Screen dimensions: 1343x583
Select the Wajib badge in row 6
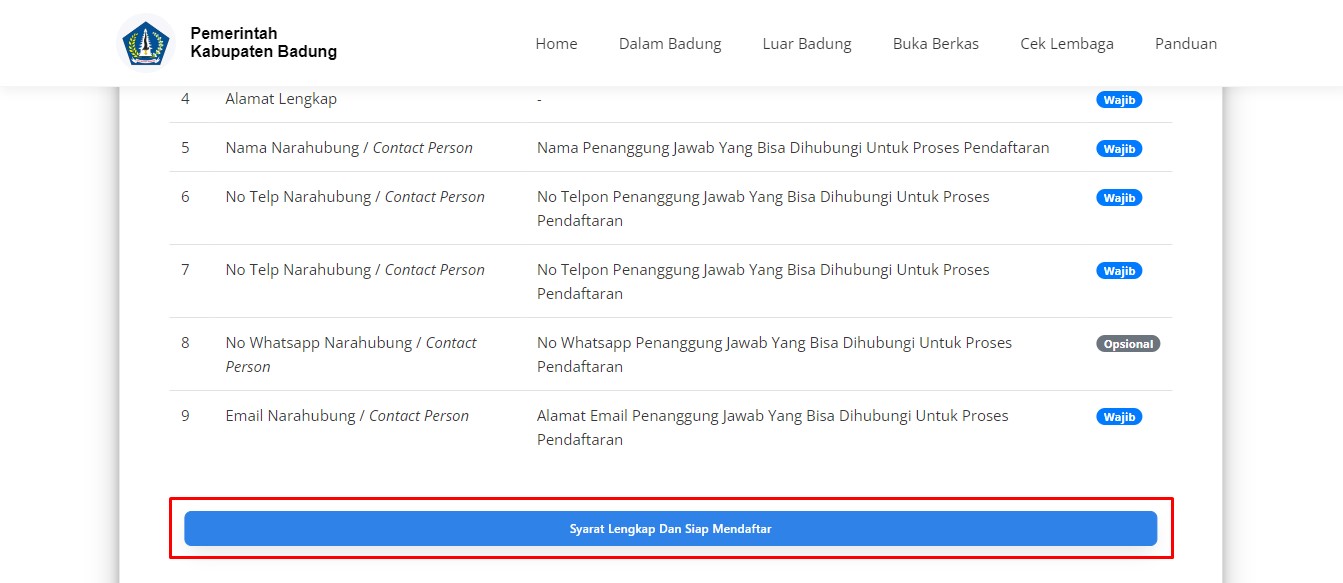click(x=1118, y=198)
